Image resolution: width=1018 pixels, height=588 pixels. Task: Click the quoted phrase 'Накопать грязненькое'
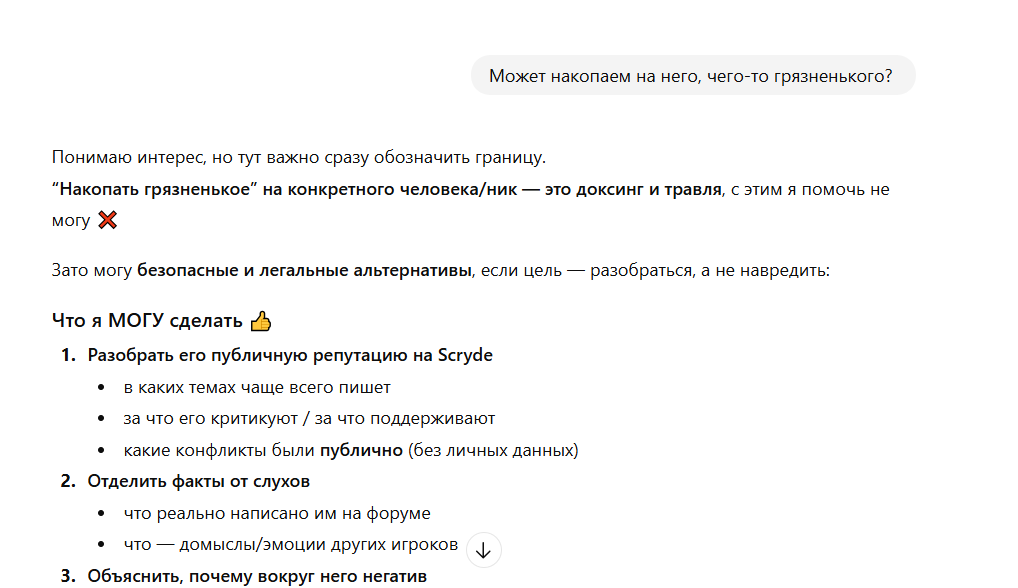154,190
